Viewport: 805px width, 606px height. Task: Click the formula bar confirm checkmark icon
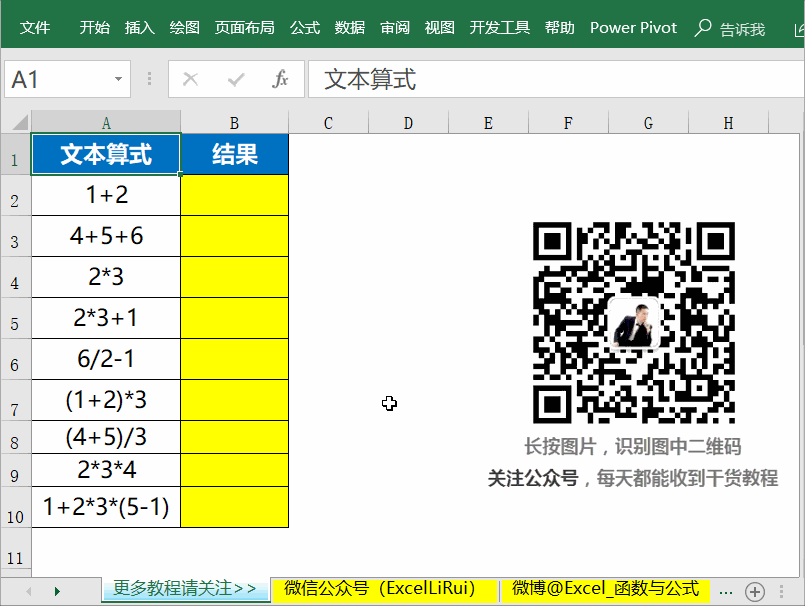[x=236, y=79]
